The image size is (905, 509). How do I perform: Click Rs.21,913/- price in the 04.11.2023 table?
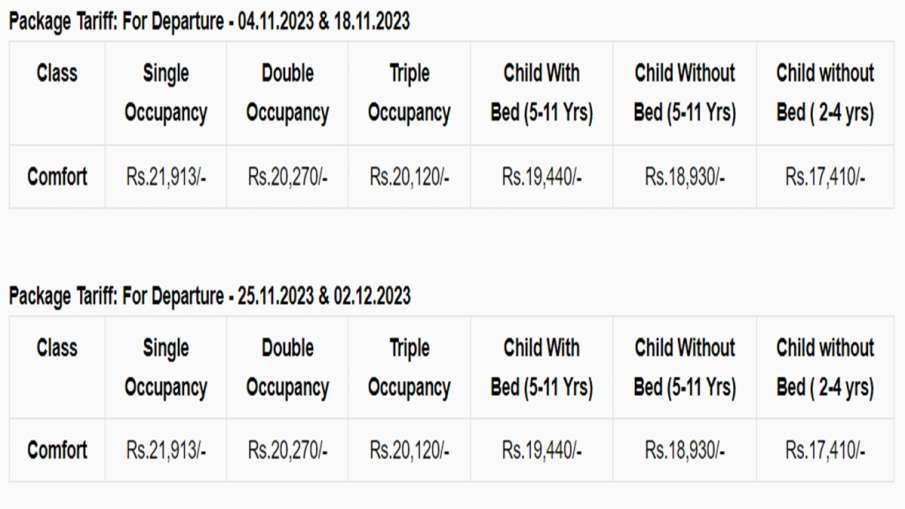point(166,177)
